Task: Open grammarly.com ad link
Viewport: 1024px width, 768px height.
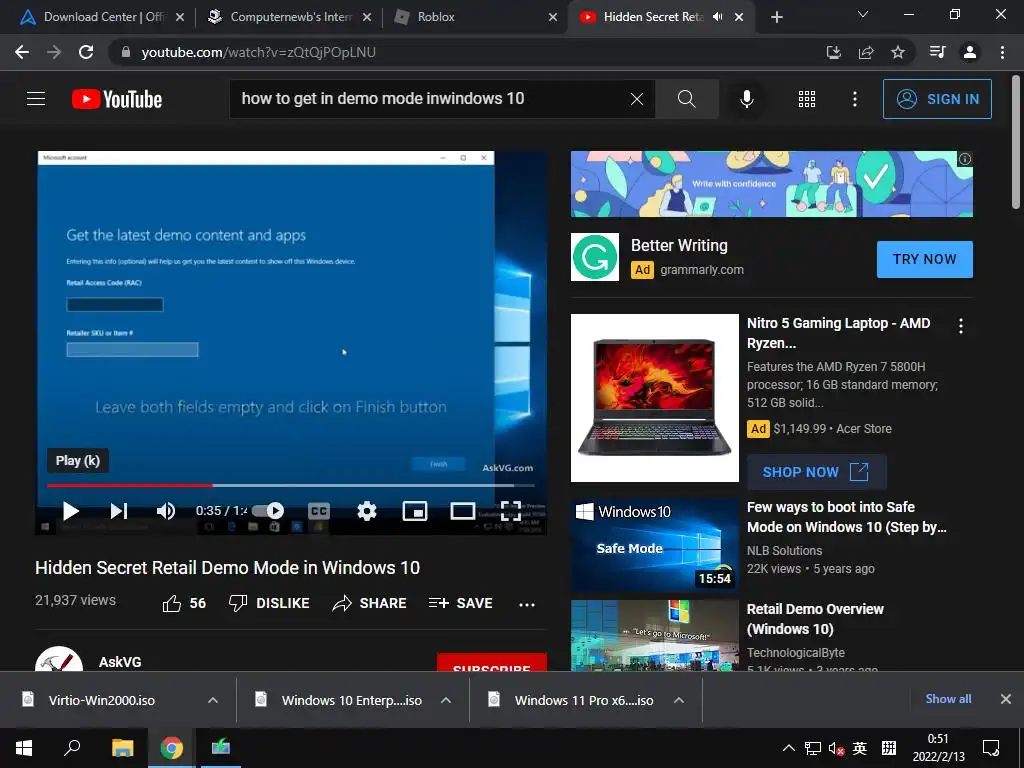Action: pyautogui.click(x=701, y=270)
